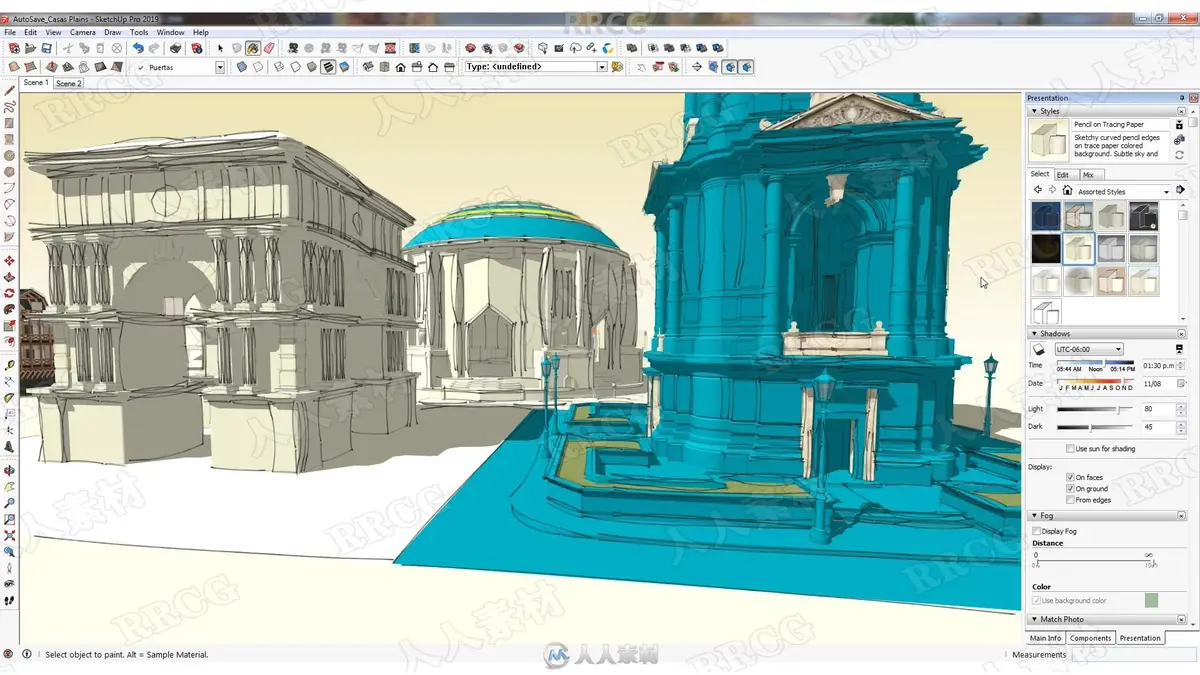
Task: Select the white outline style thumbnail in last row
Action: [1045, 312]
